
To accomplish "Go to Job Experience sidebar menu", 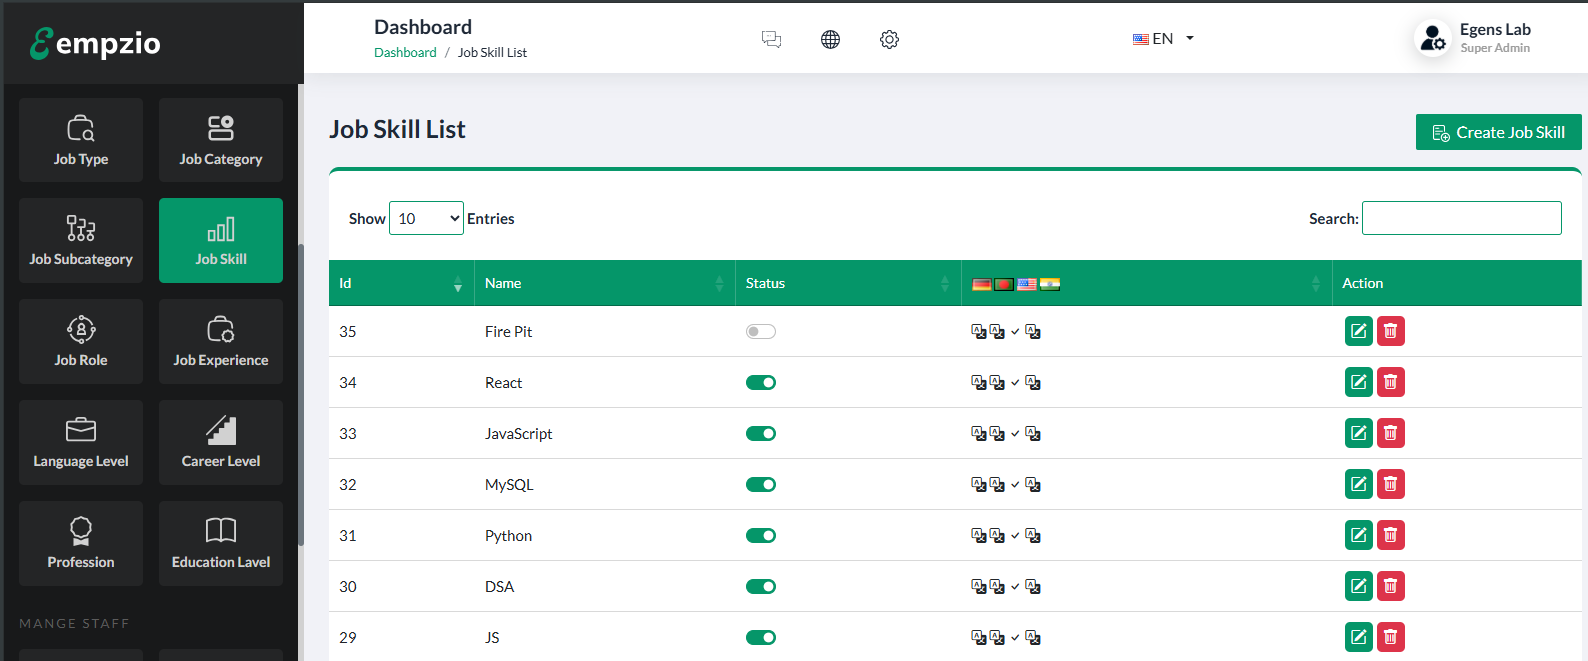I will [220, 341].
